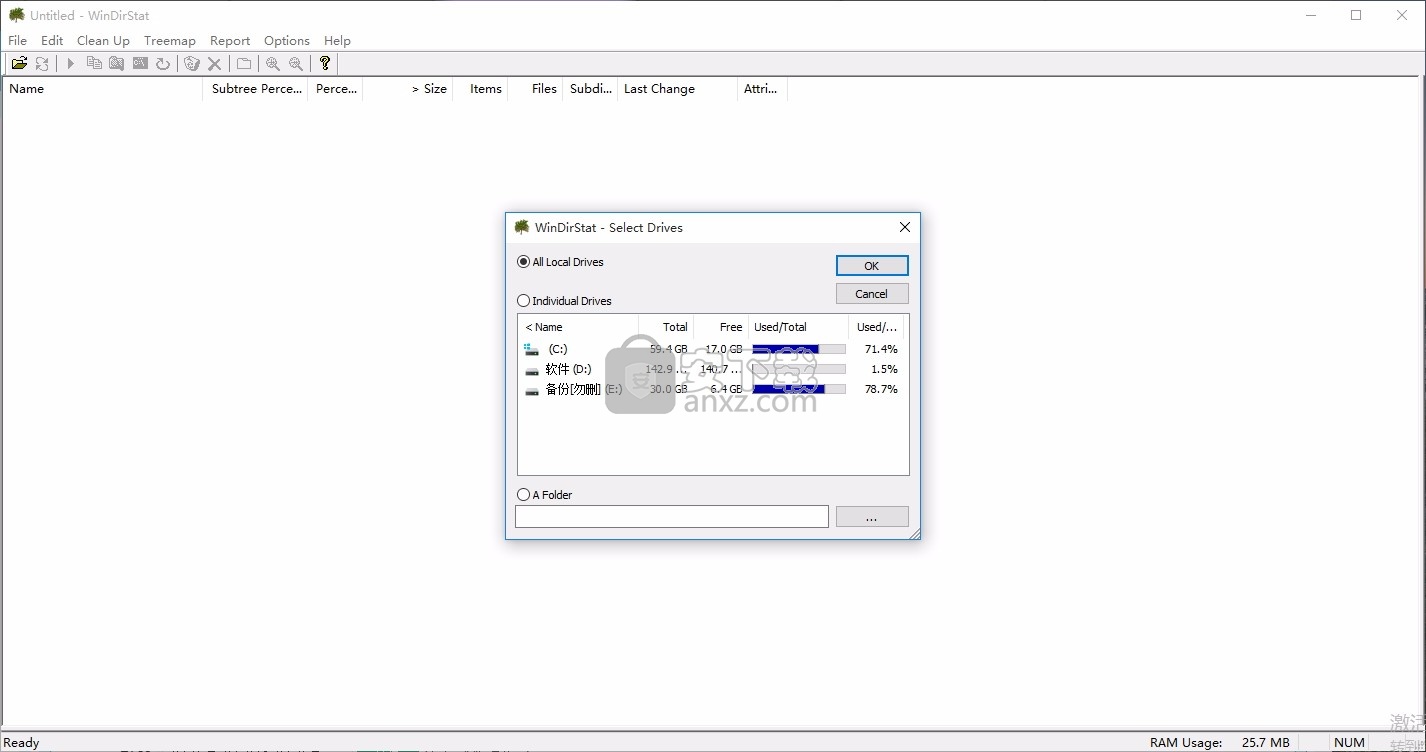
Task: Click the folder browse button
Action: [872, 517]
